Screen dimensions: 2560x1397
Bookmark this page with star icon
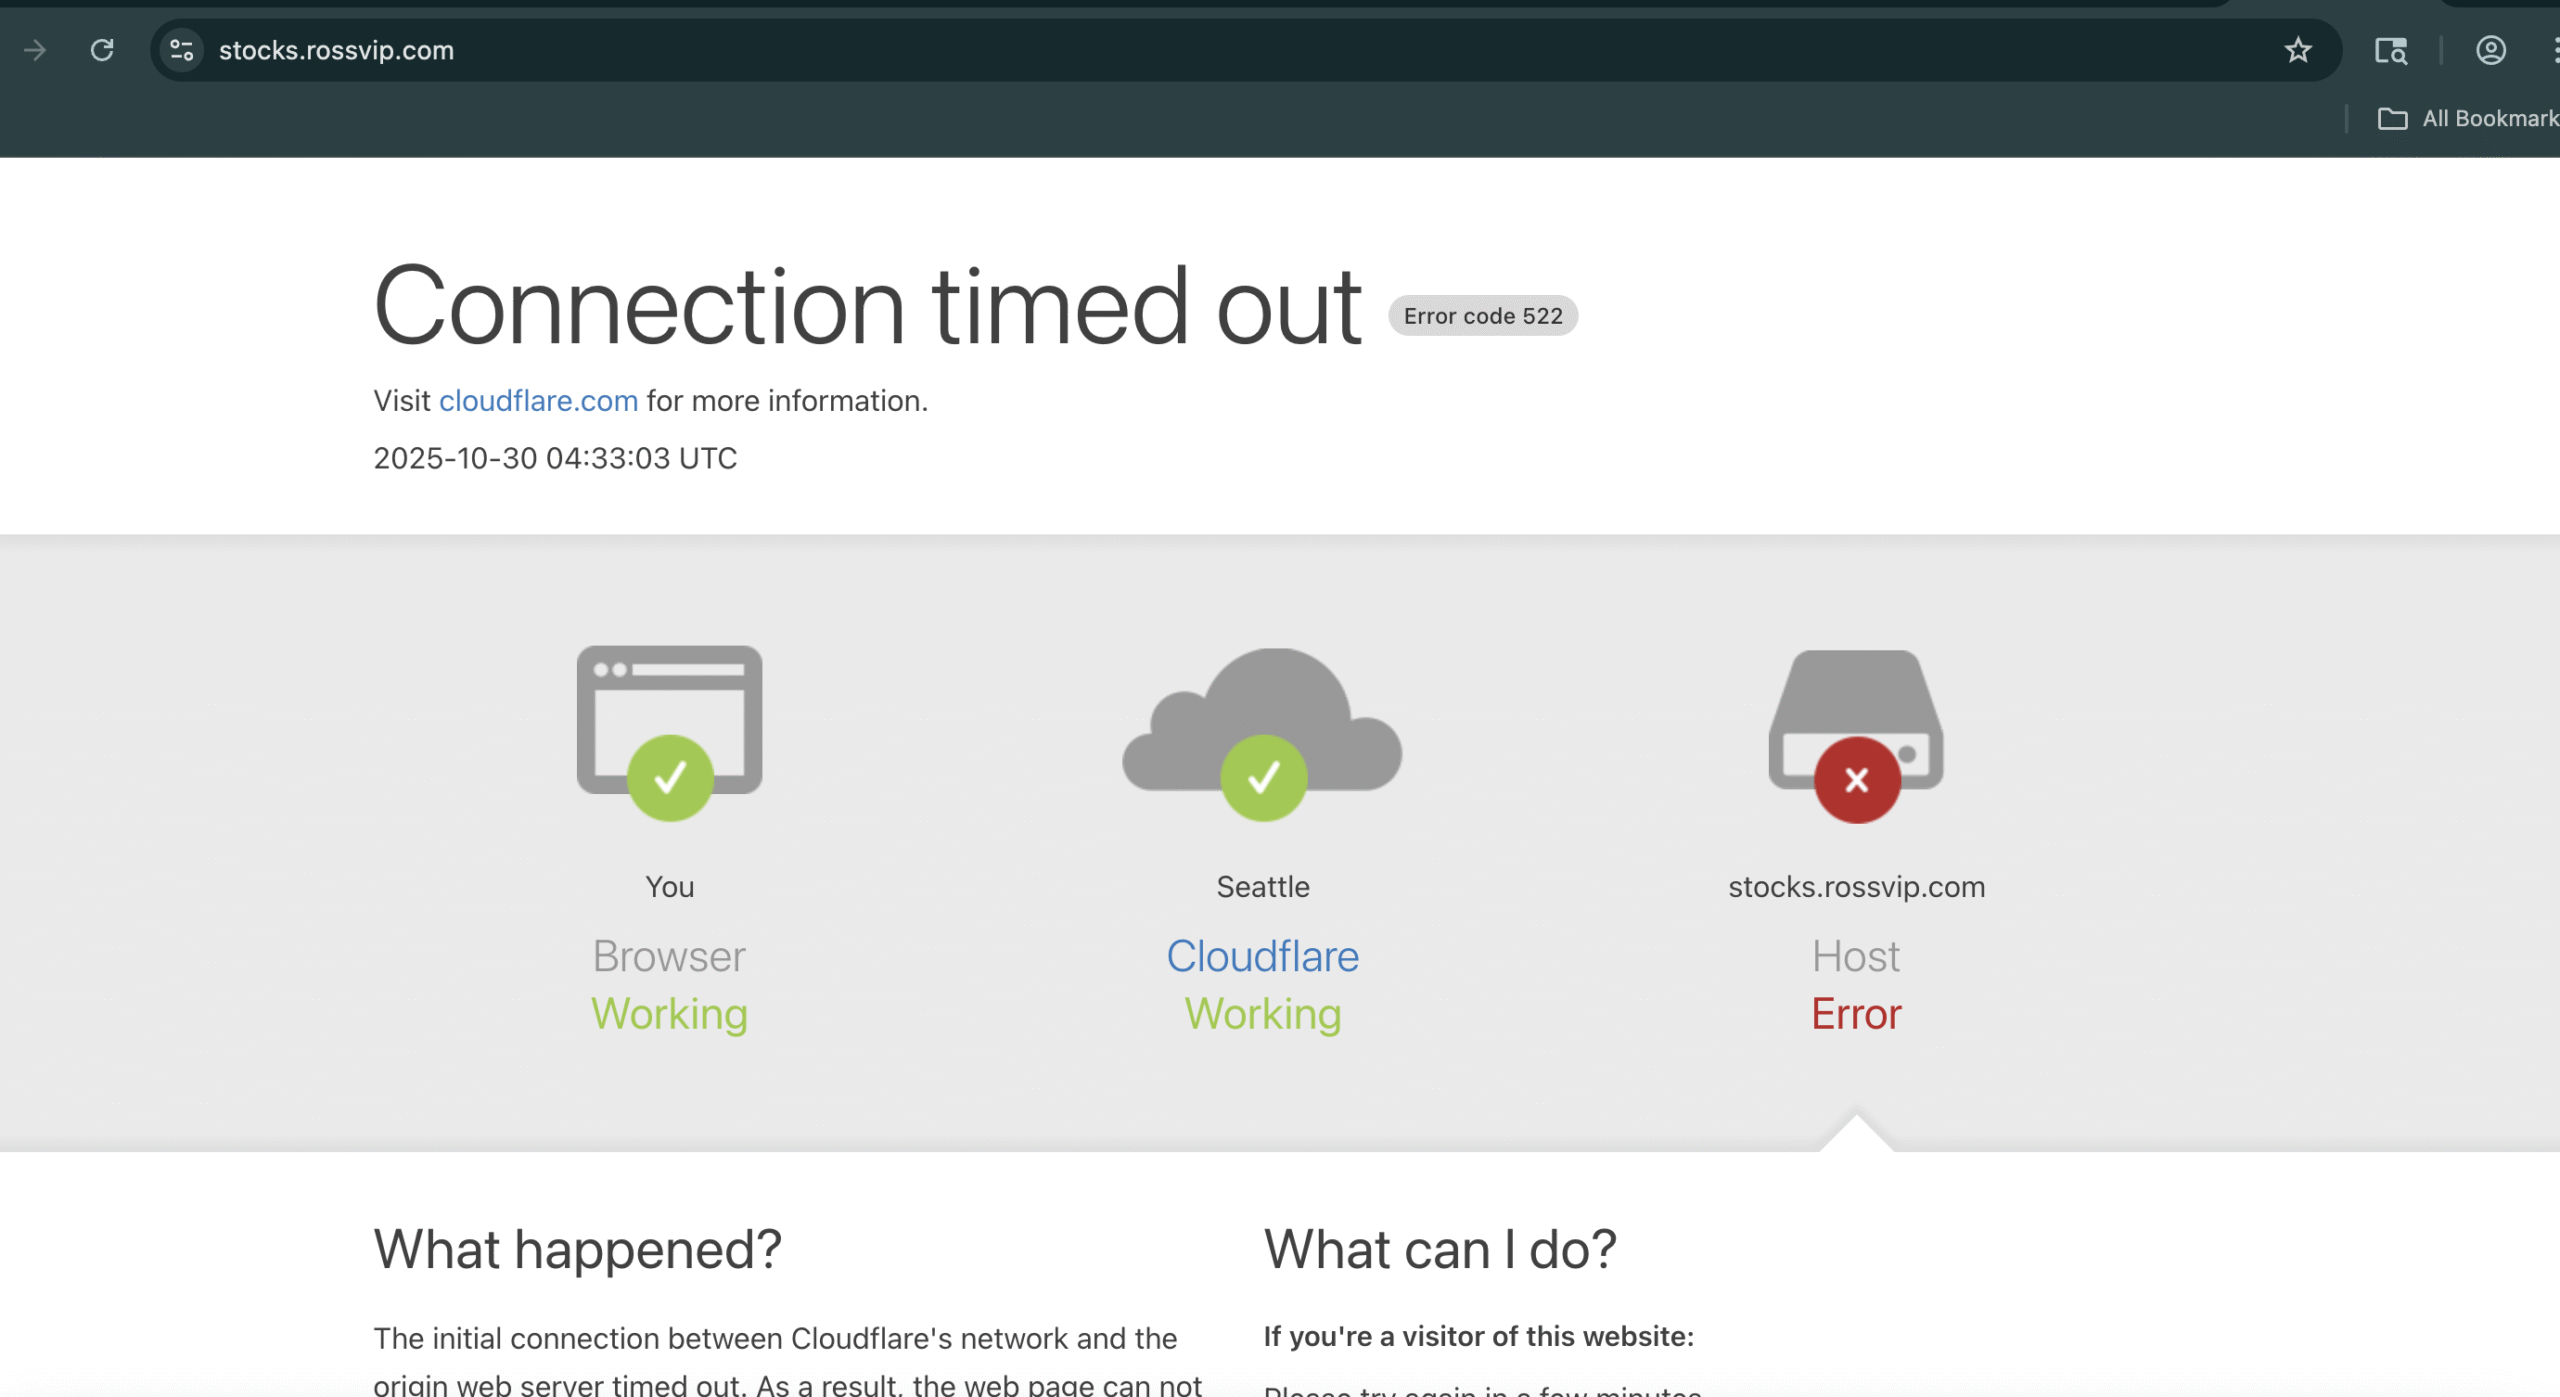click(x=2297, y=50)
